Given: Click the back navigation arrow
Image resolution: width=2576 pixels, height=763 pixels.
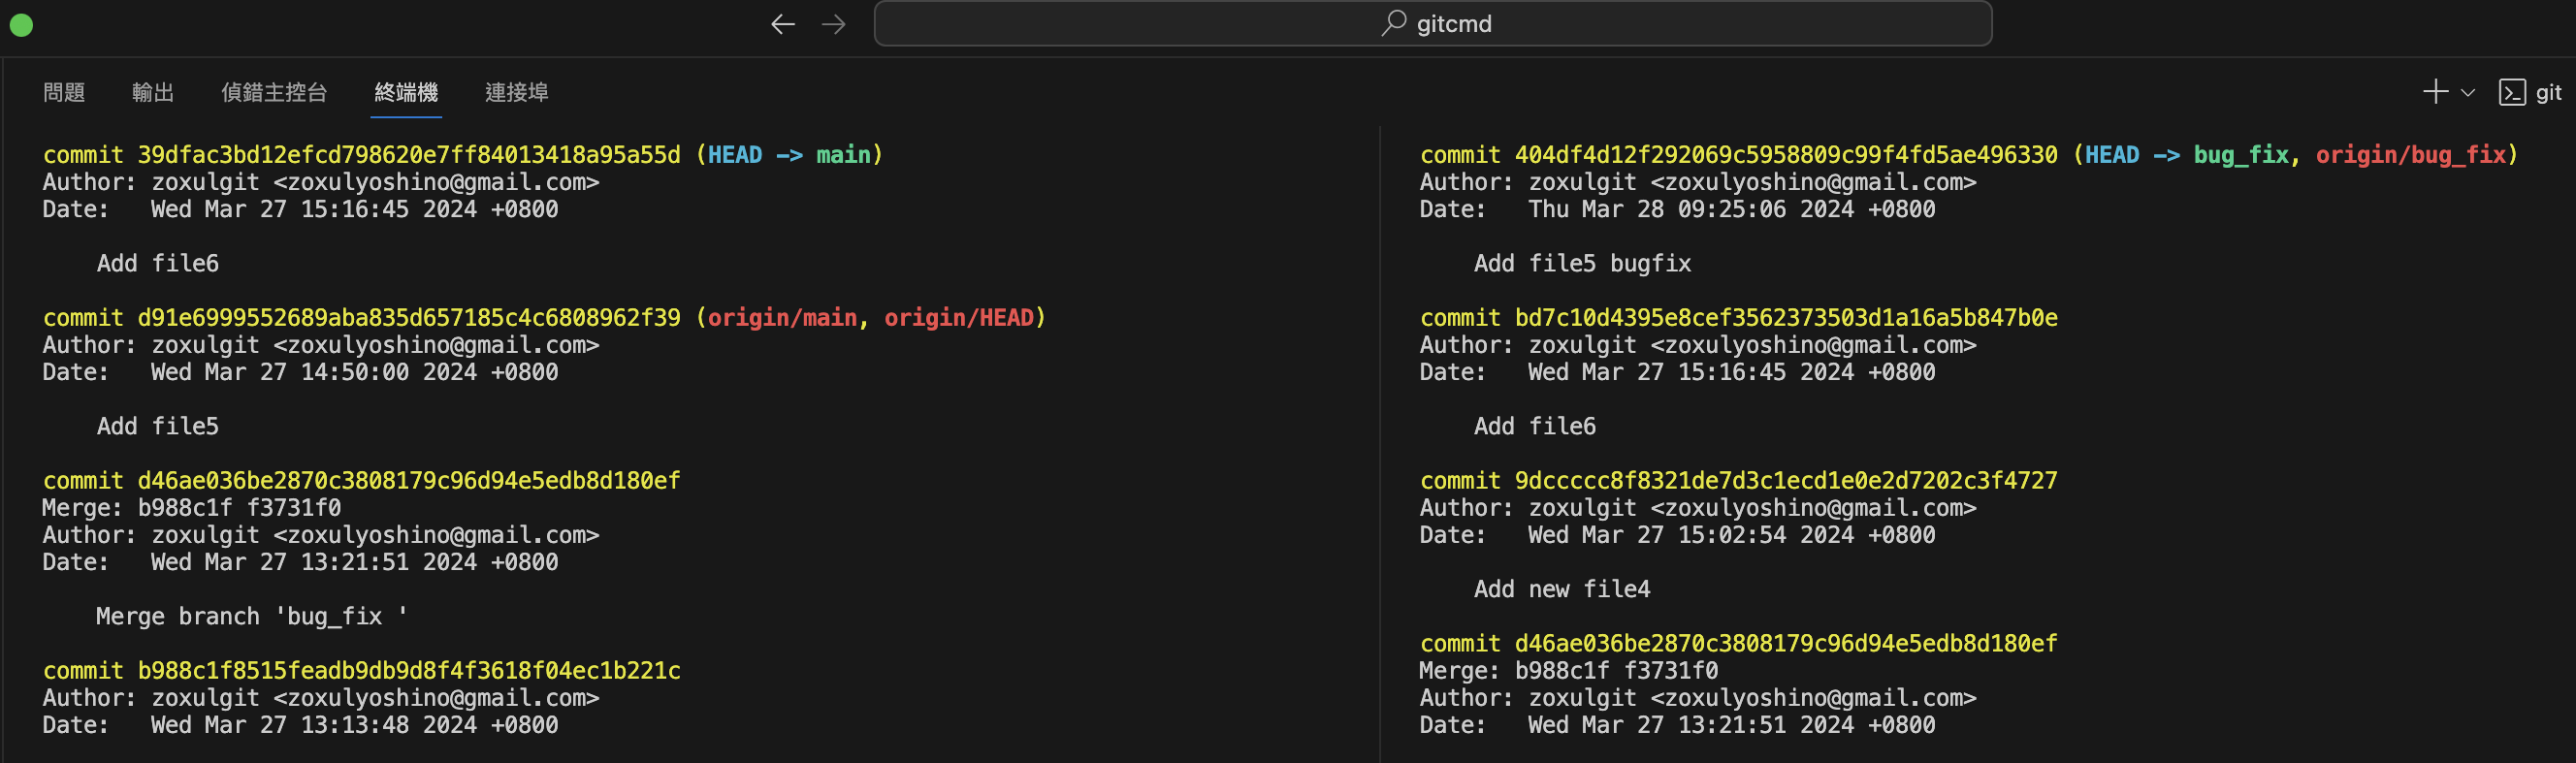Looking at the screenshot, I should point(782,24).
